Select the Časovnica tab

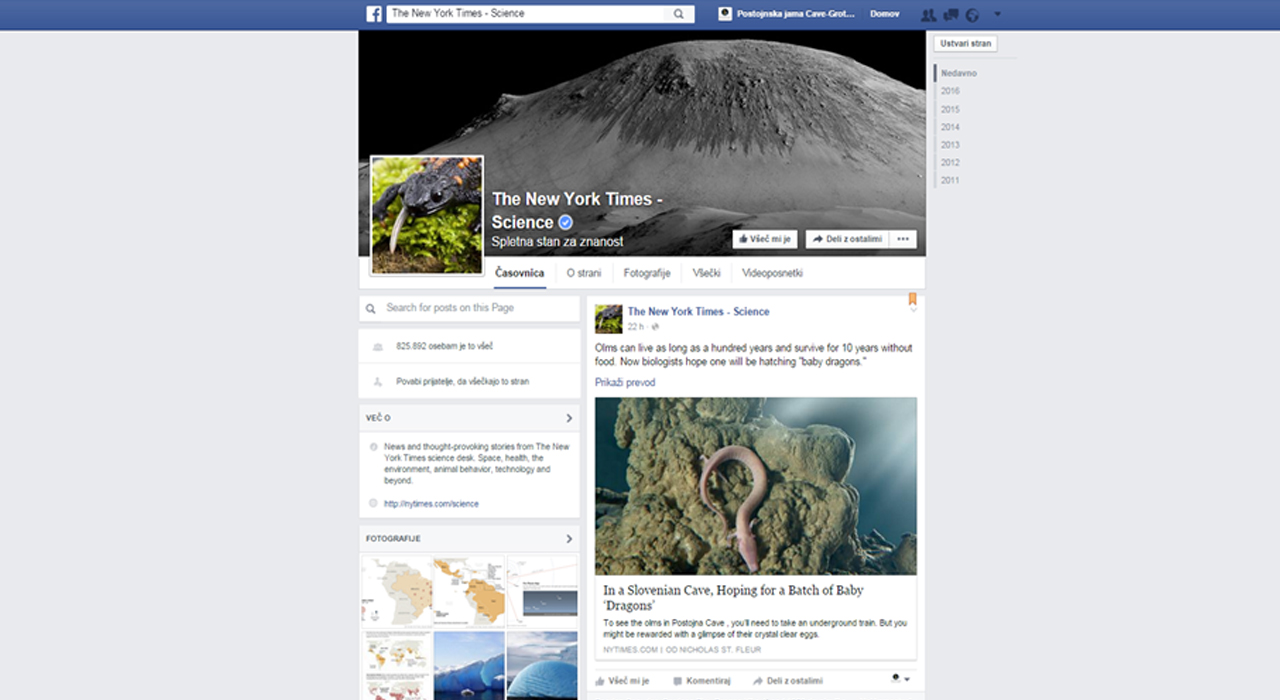[520, 273]
